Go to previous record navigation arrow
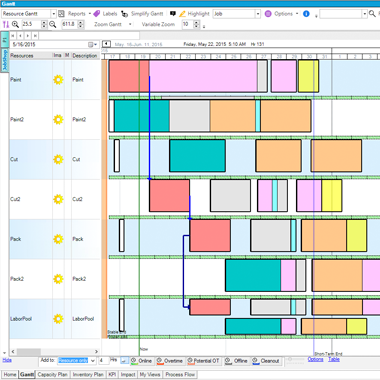 coord(20,35)
